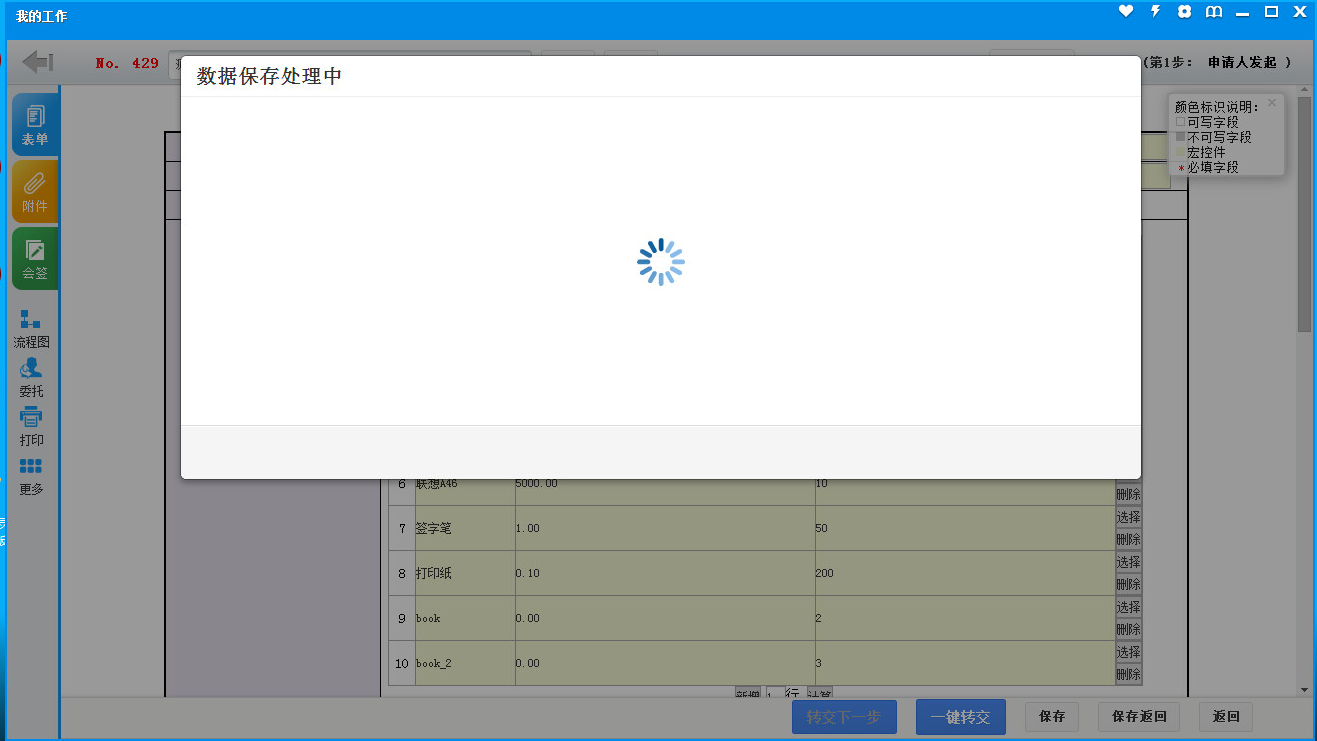The image size is (1317, 741).
Task: Click the lightning bolt icon in title bar
Action: pos(1155,12)
